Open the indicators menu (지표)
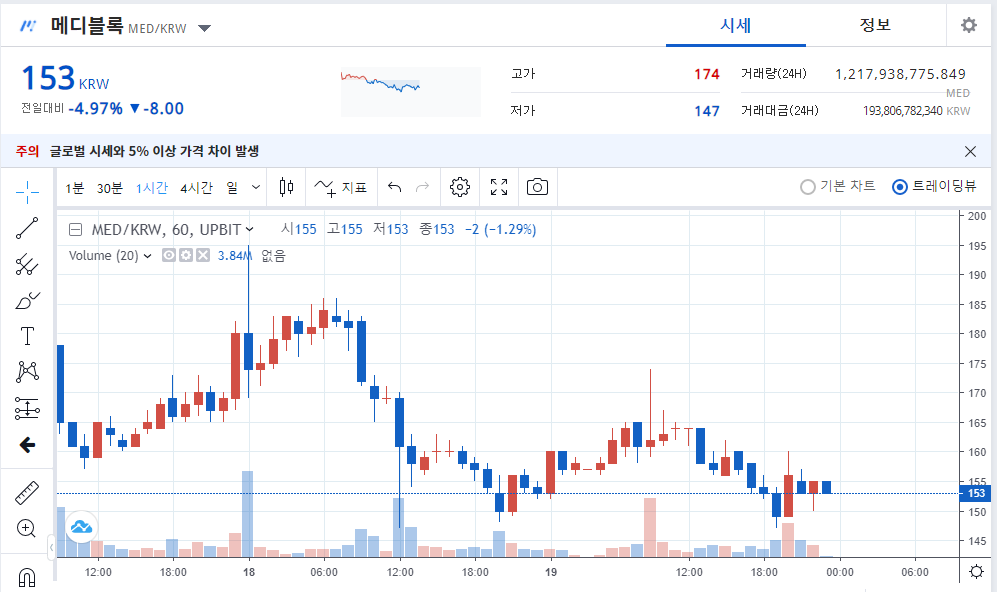This screenshot has width=997, height=592. coord(341,188)
